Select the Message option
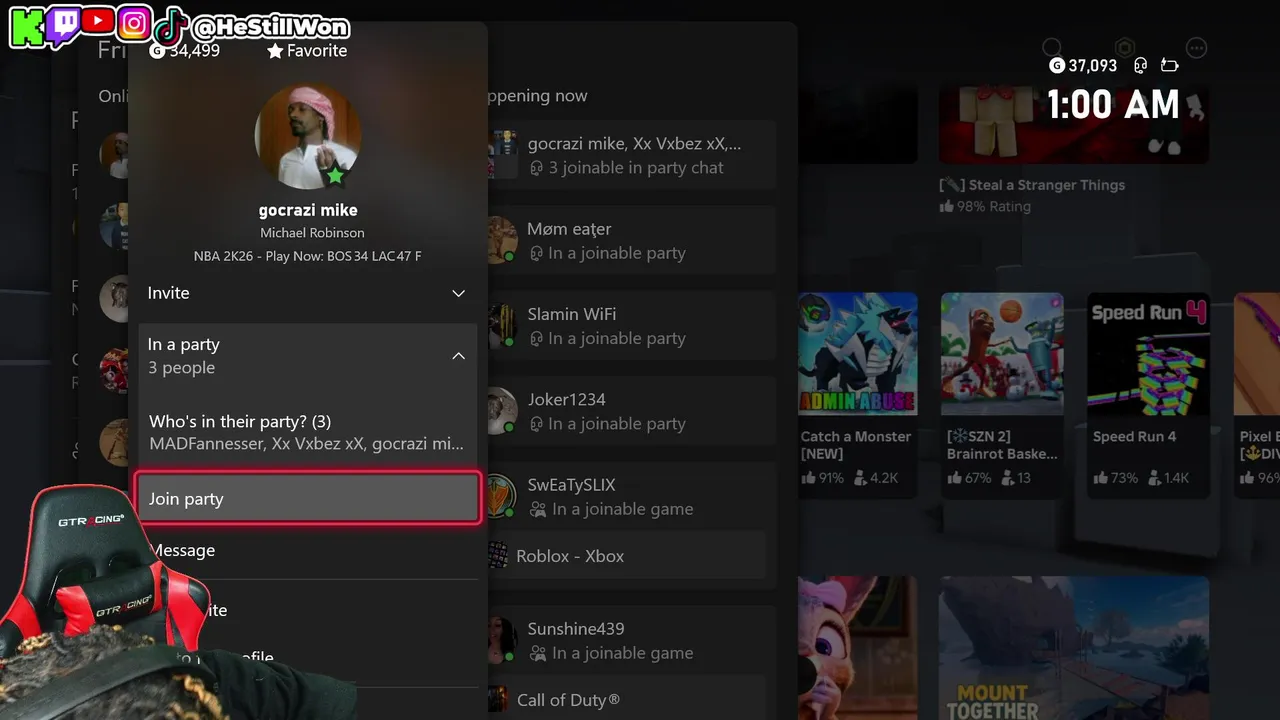The height and width of the screenshot is (720, 1280). 307,550
